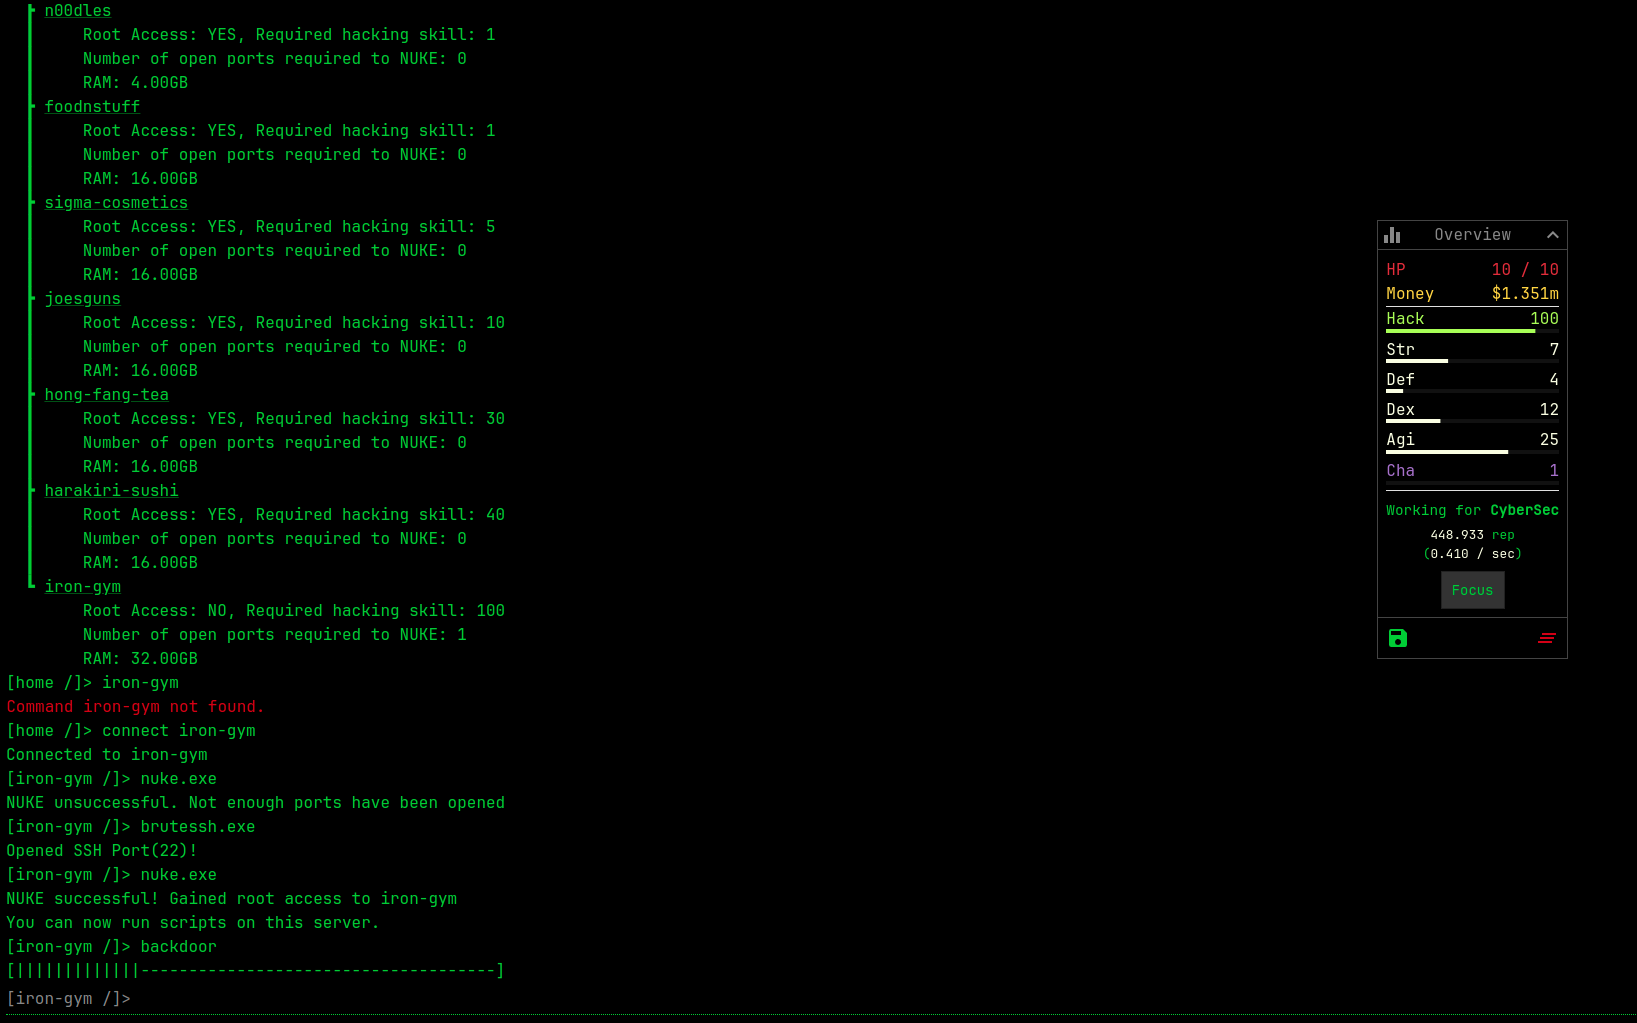
Task: Click the "brutessh.exe" command line
Action: point(131,827)
